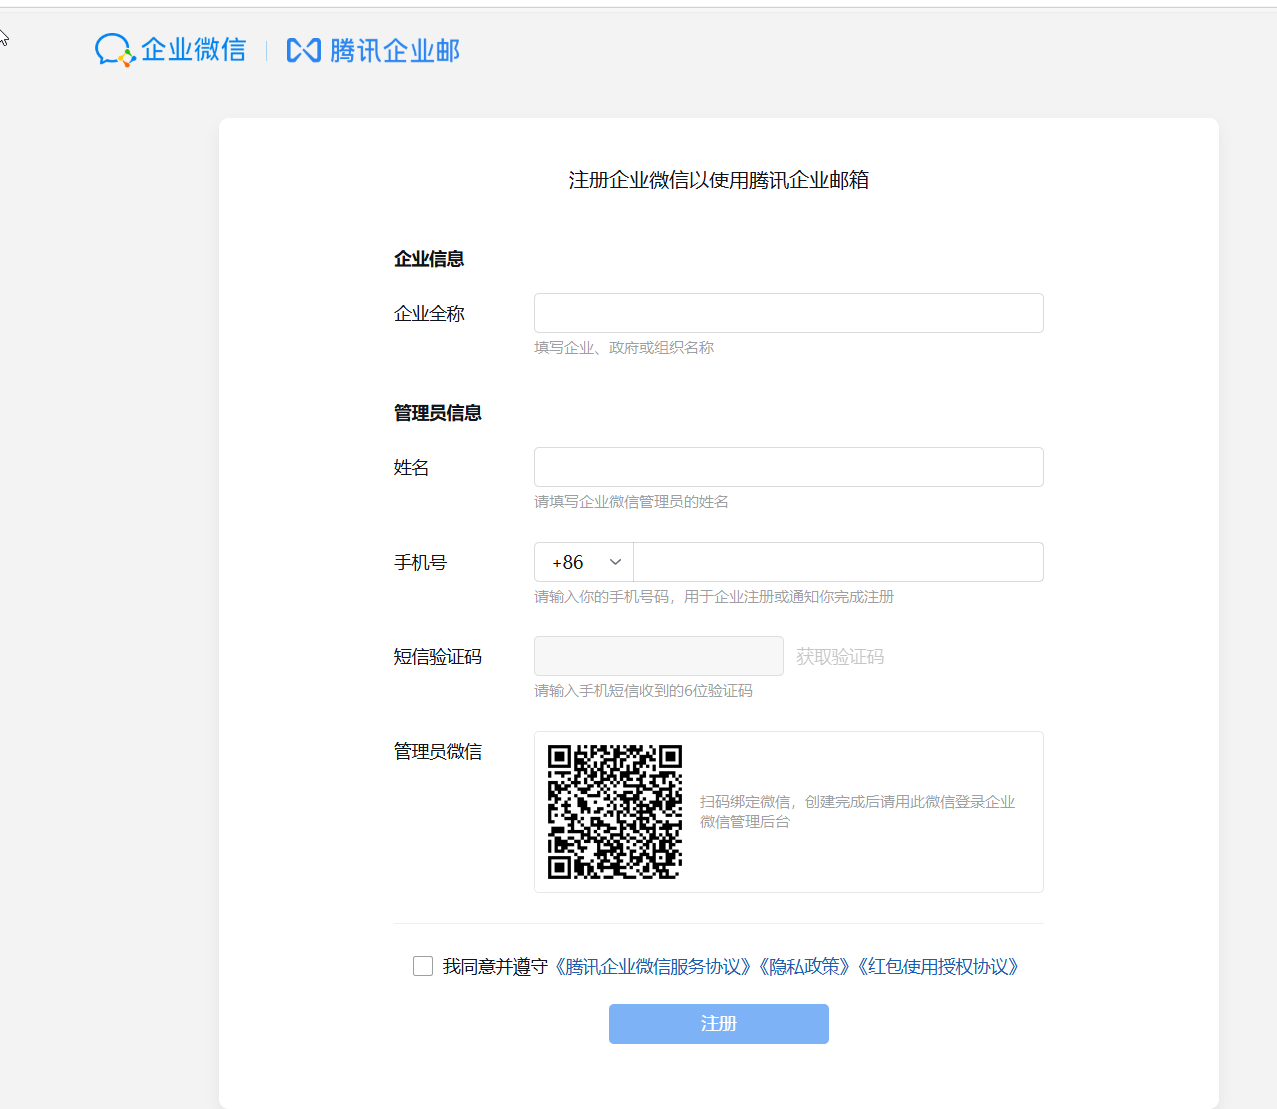Click the 填写企业、政府或组织名称 hint text
The height and width of the screenshot is (1109, 1277).
[624, 348]
